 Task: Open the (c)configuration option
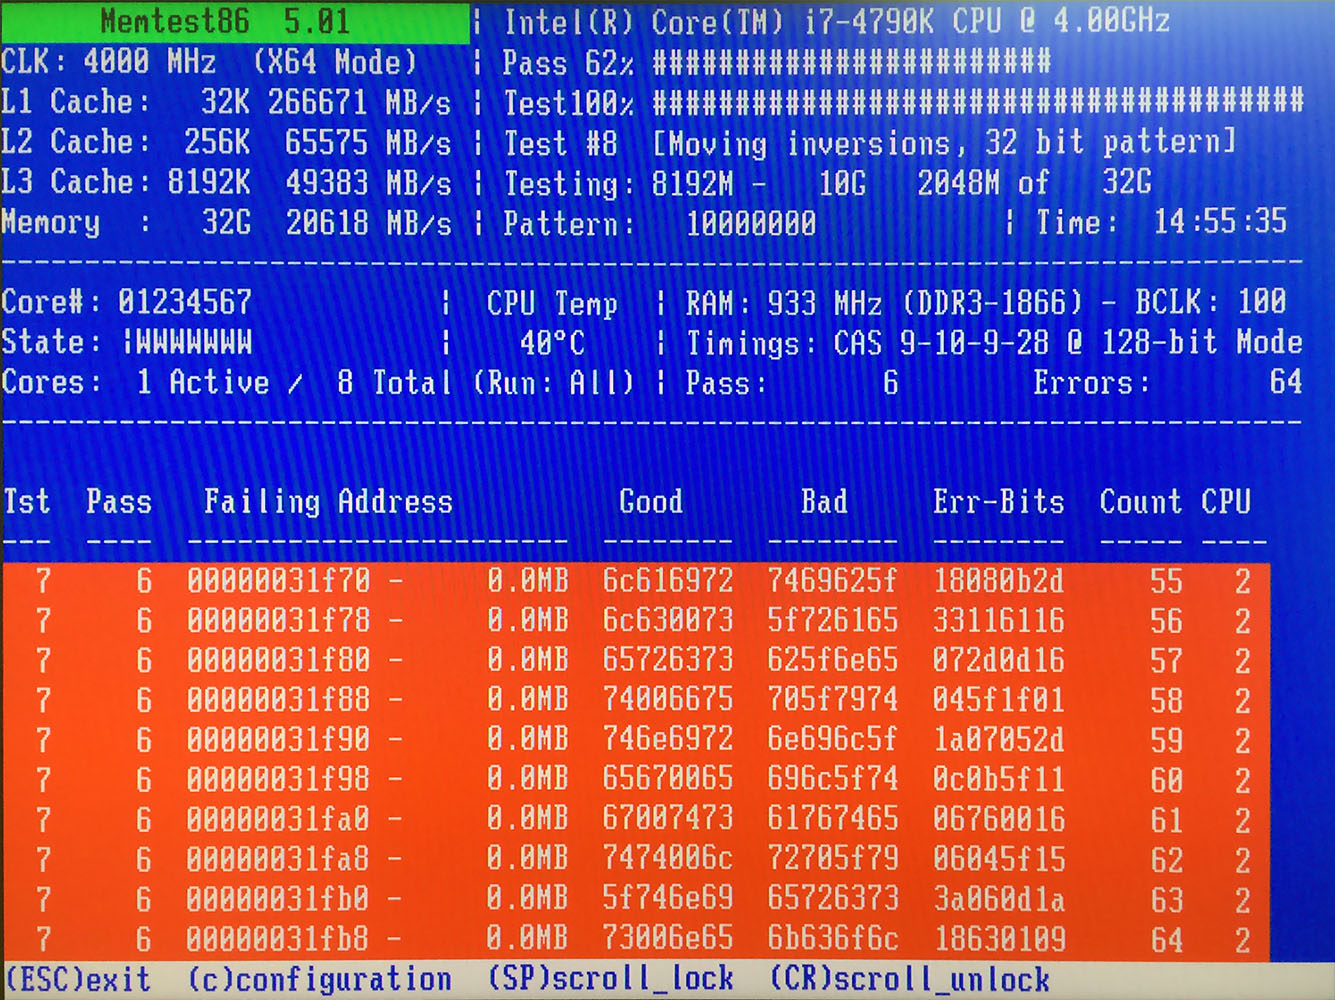coord(320,979)
